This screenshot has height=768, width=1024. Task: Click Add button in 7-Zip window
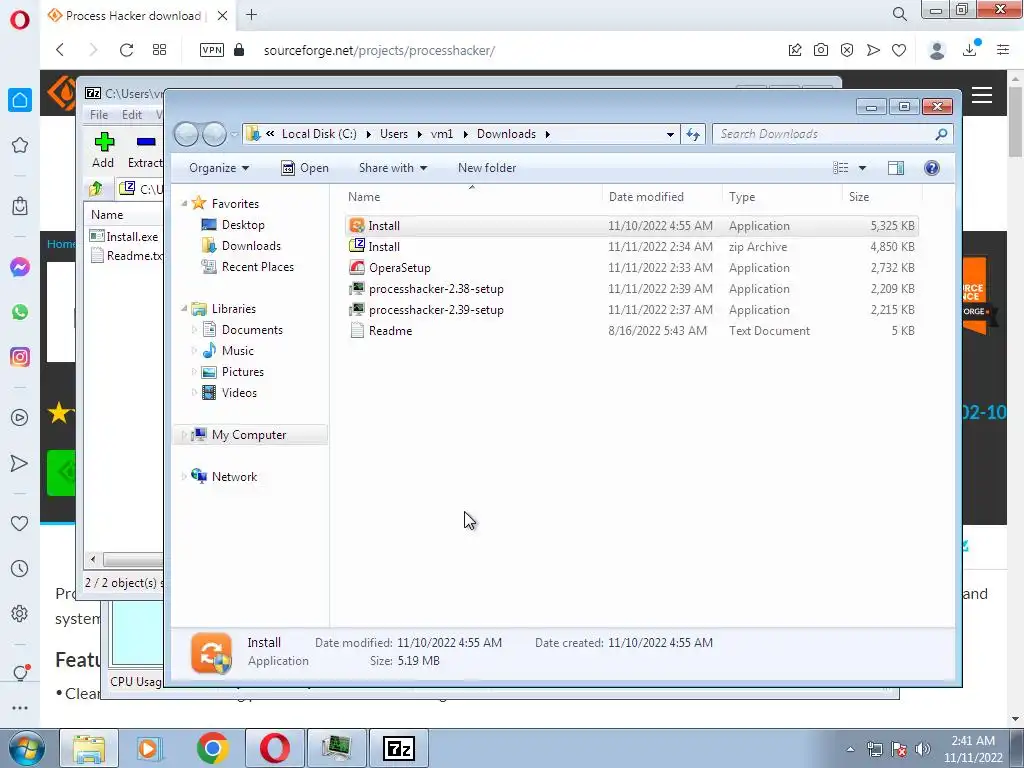(x=103, y=150)
